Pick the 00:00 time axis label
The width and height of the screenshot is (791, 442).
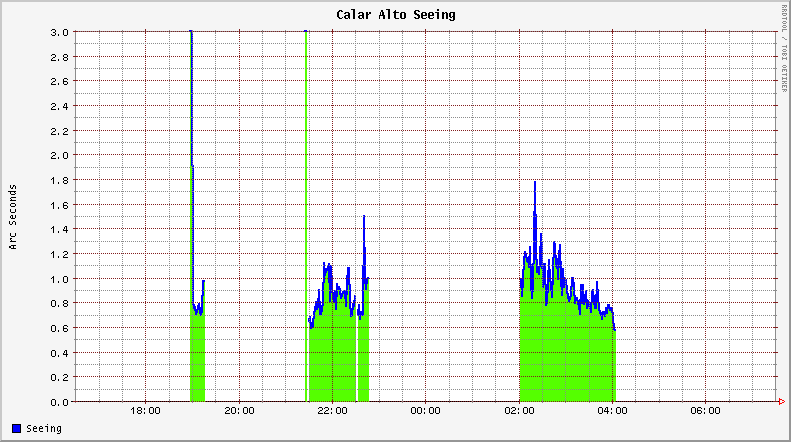425,411
